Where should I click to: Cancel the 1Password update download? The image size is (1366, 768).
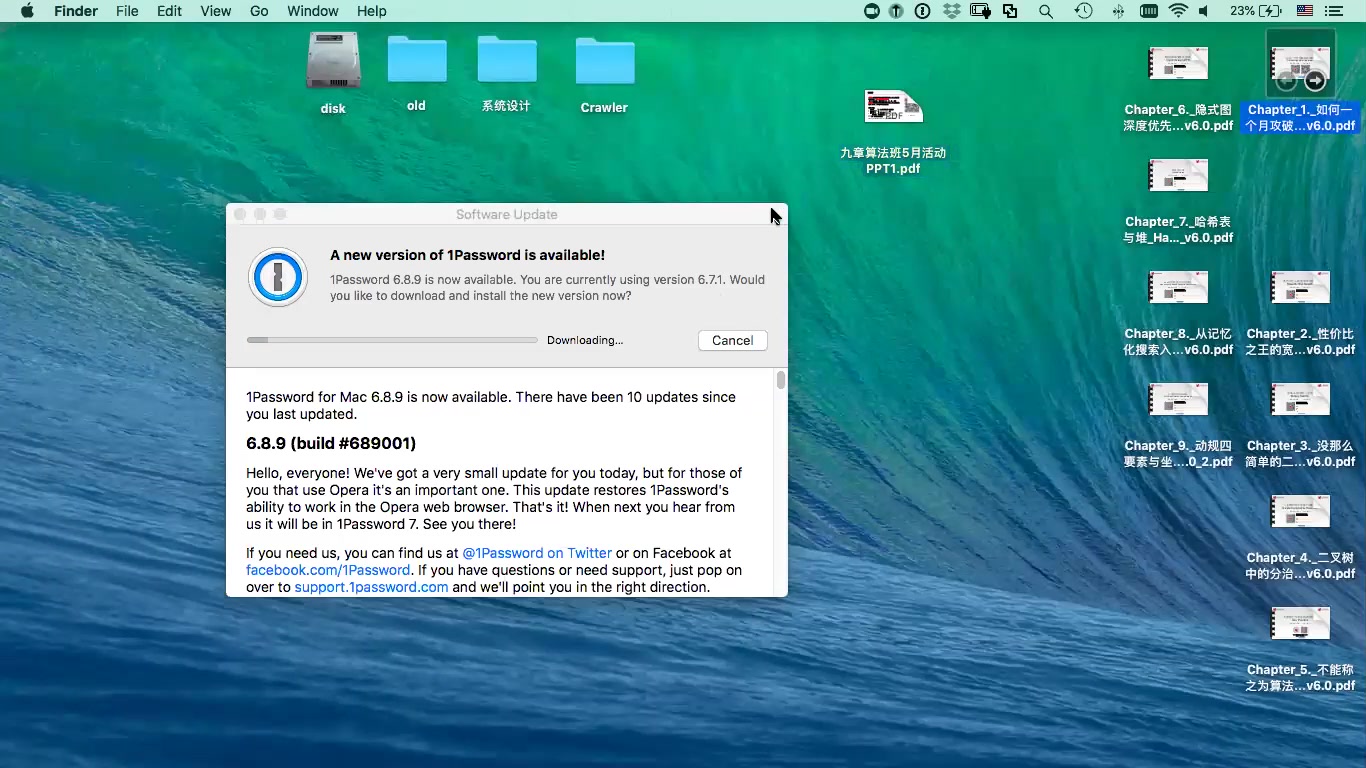pos(732,341)
